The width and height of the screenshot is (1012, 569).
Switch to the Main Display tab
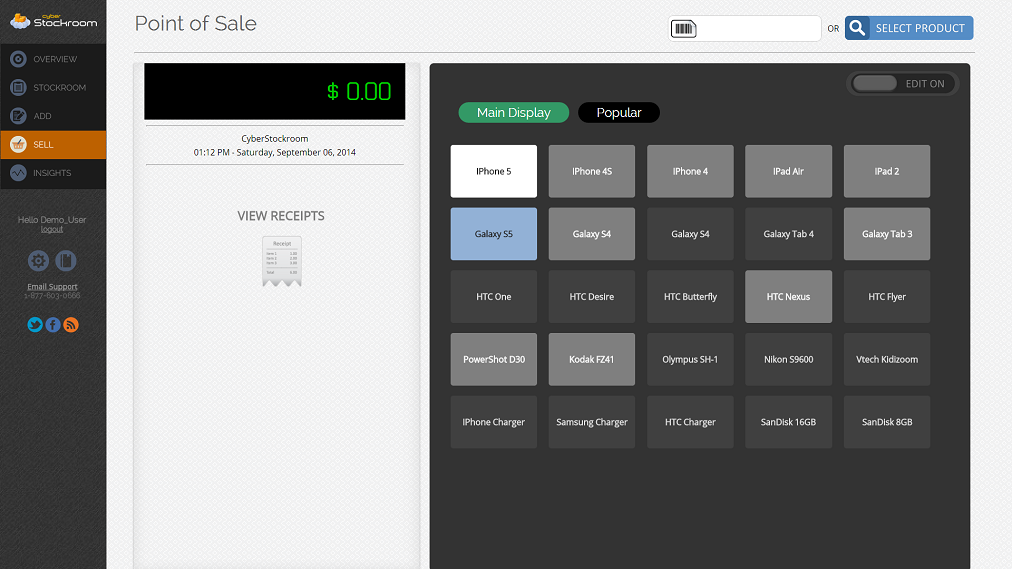513,113
